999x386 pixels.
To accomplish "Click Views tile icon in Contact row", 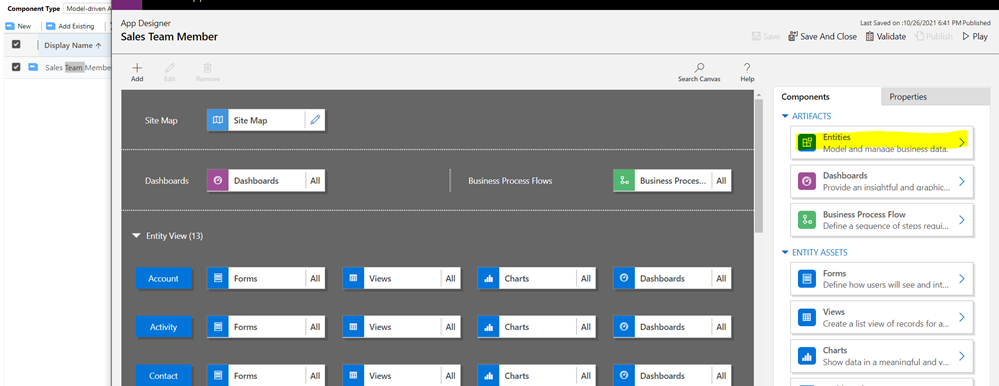I will pos(353,375).
